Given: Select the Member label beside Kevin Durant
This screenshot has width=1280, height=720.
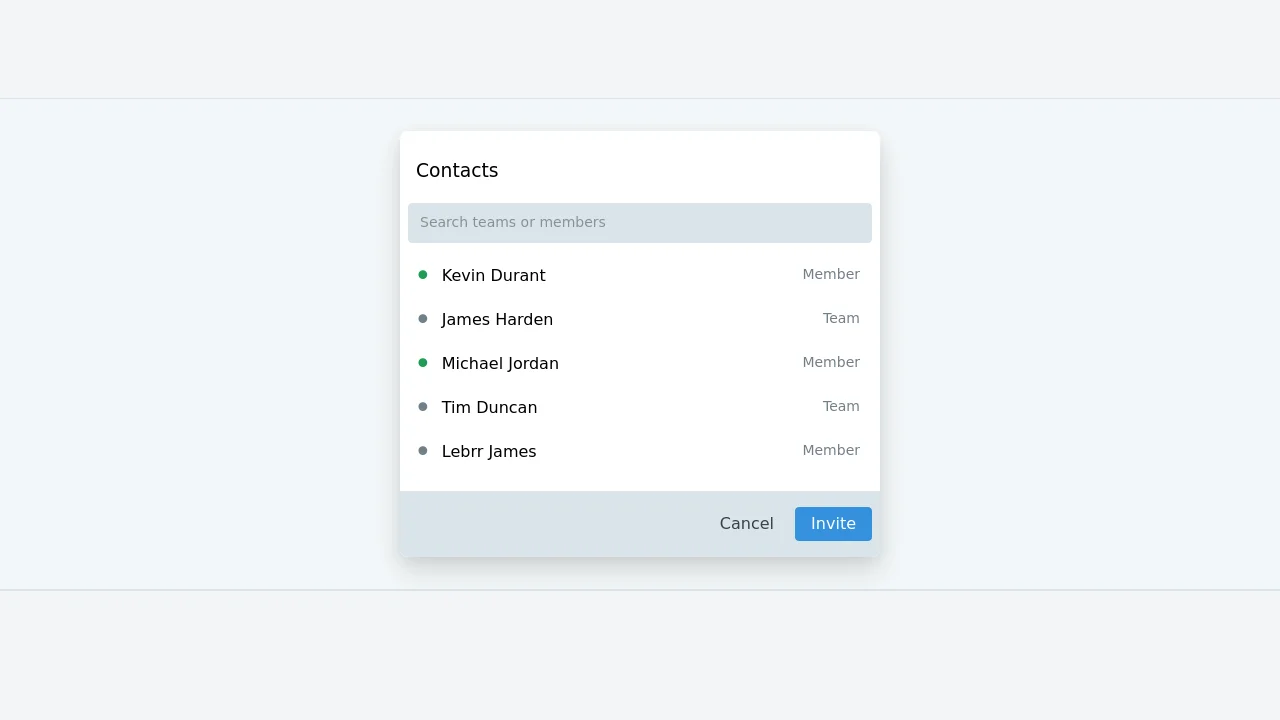Looking at the screenshot, I should point(831,274).
